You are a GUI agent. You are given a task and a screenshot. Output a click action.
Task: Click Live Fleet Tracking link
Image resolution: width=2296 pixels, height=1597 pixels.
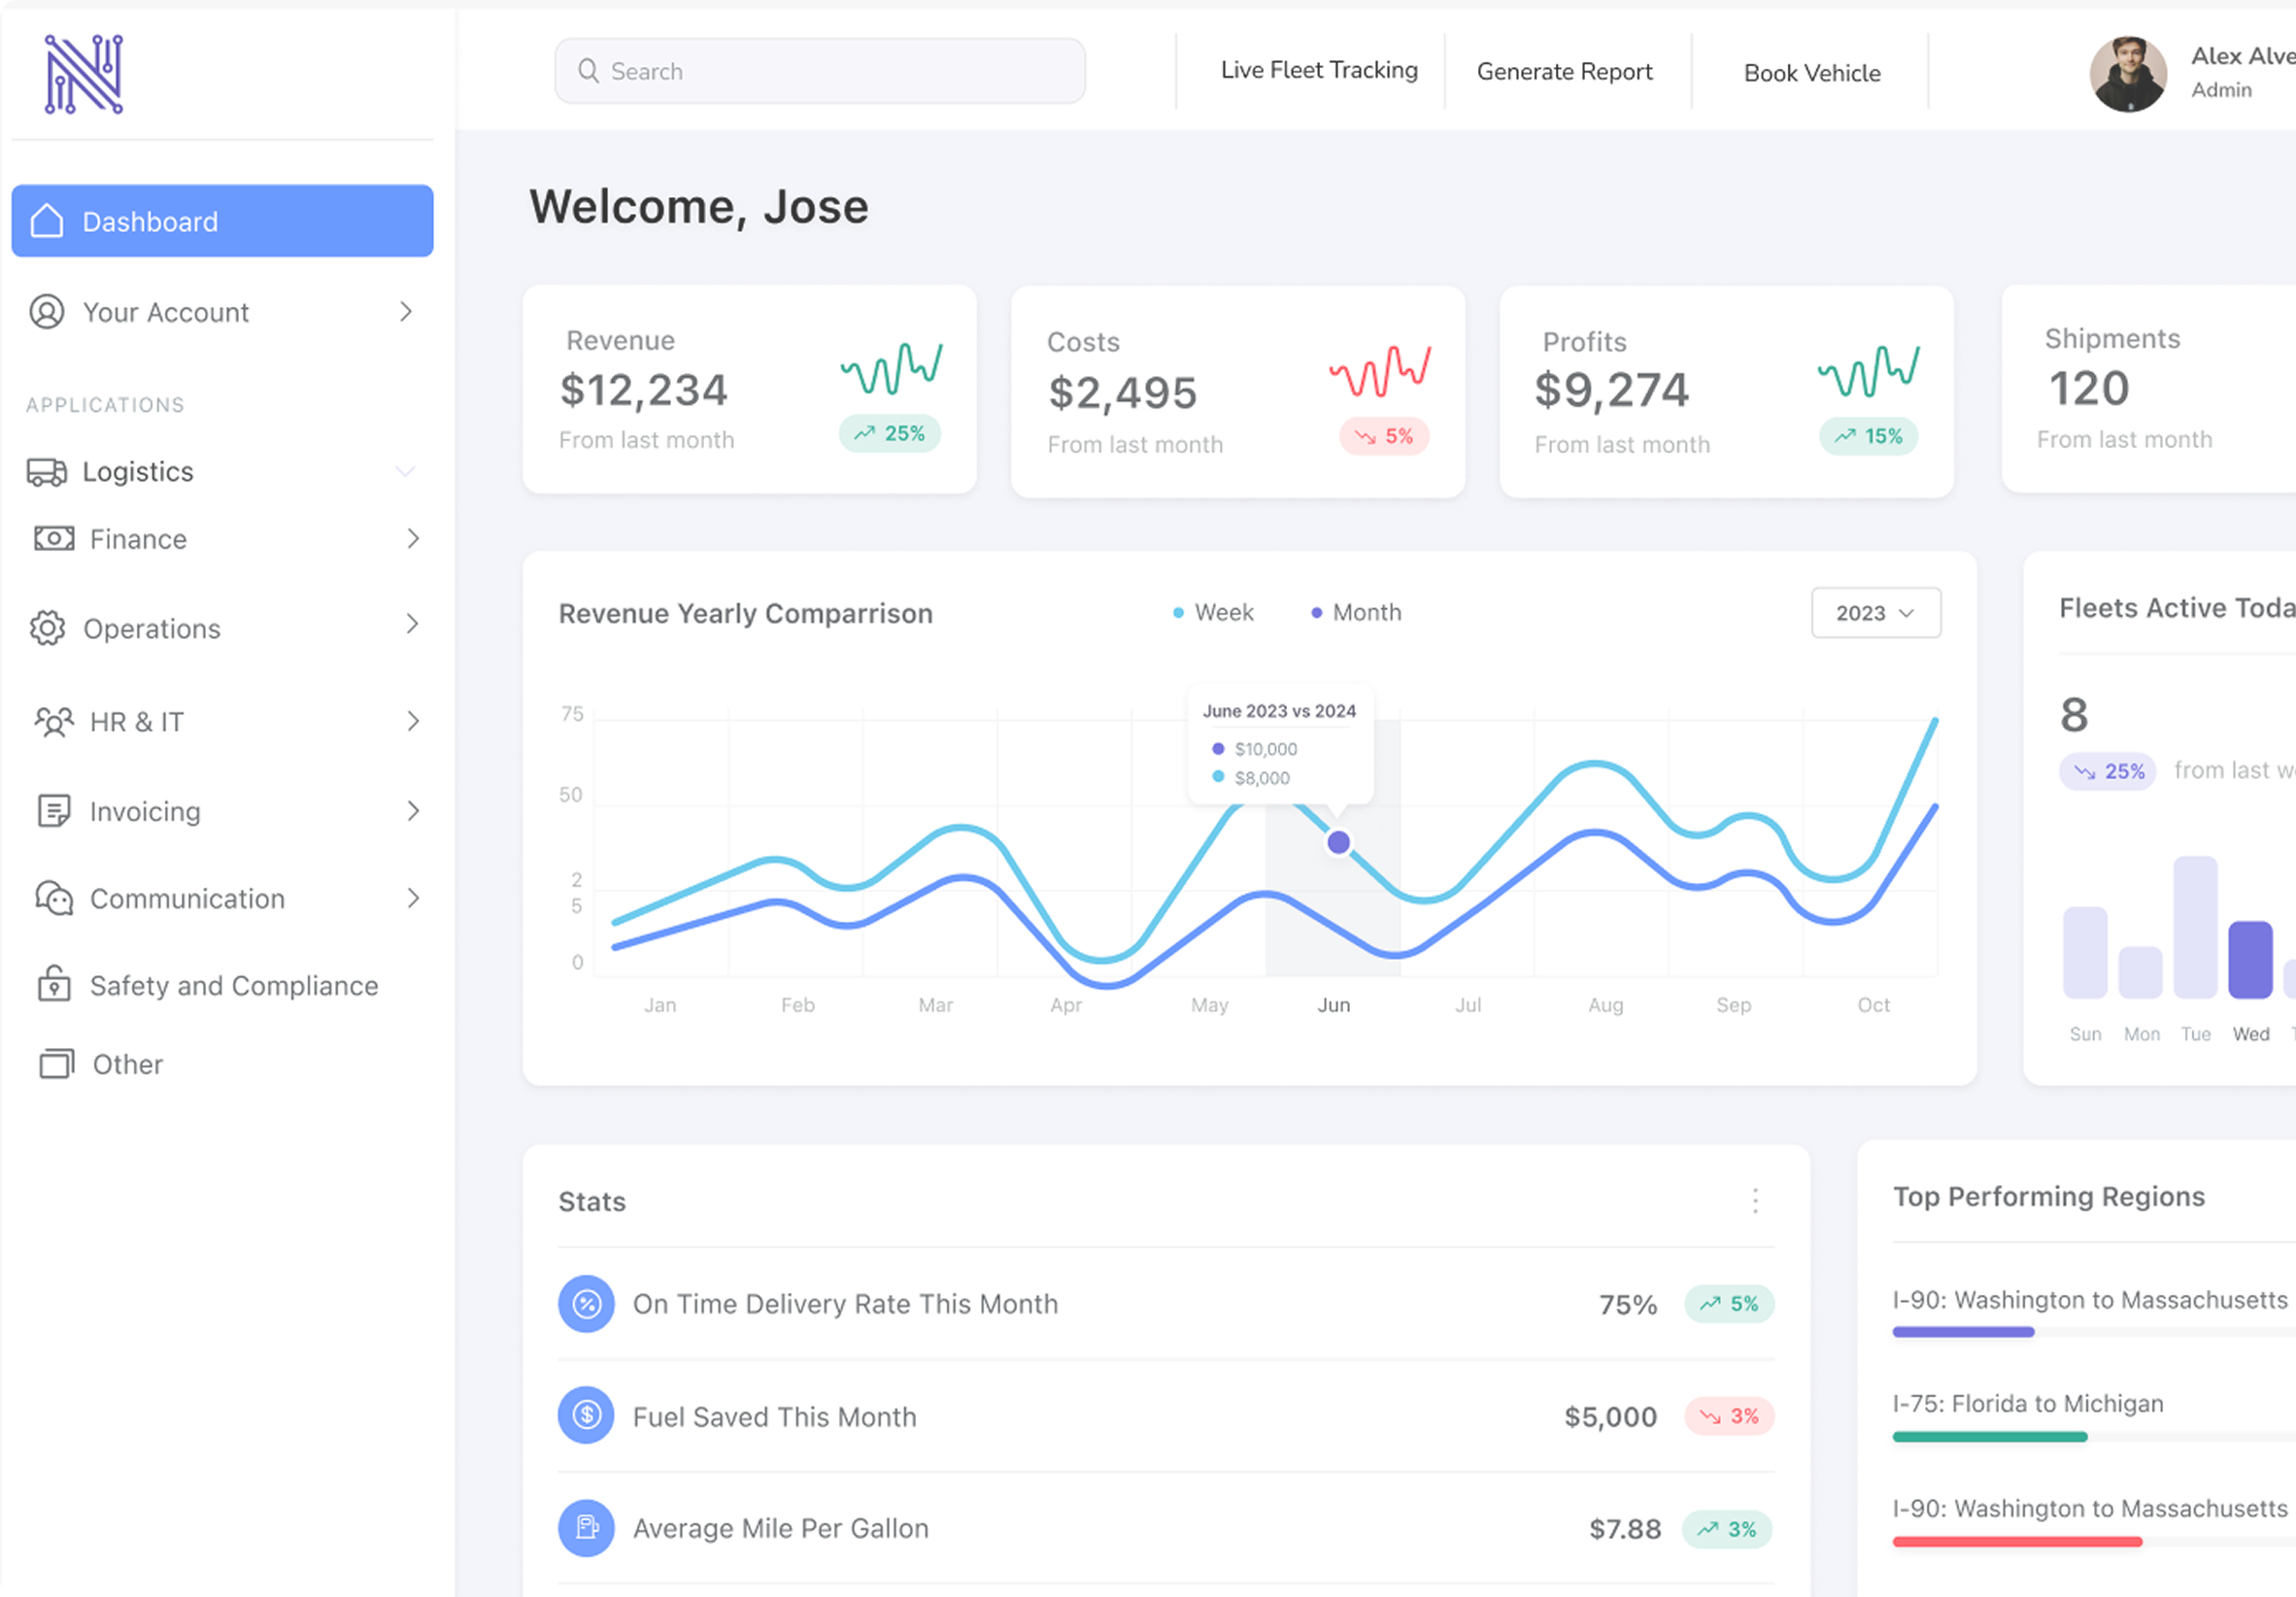1318,70
